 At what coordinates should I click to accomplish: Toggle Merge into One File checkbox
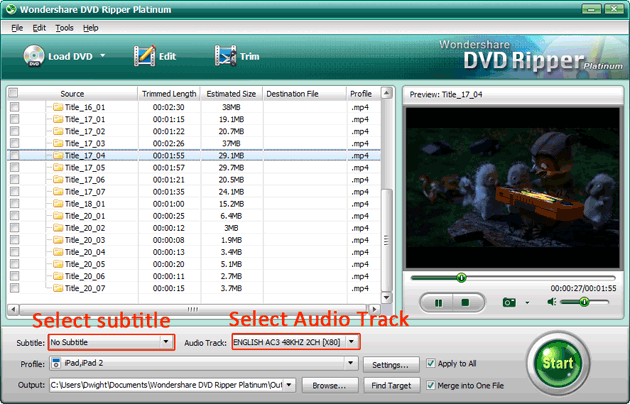pyautogui.click(x=432, y=385)
